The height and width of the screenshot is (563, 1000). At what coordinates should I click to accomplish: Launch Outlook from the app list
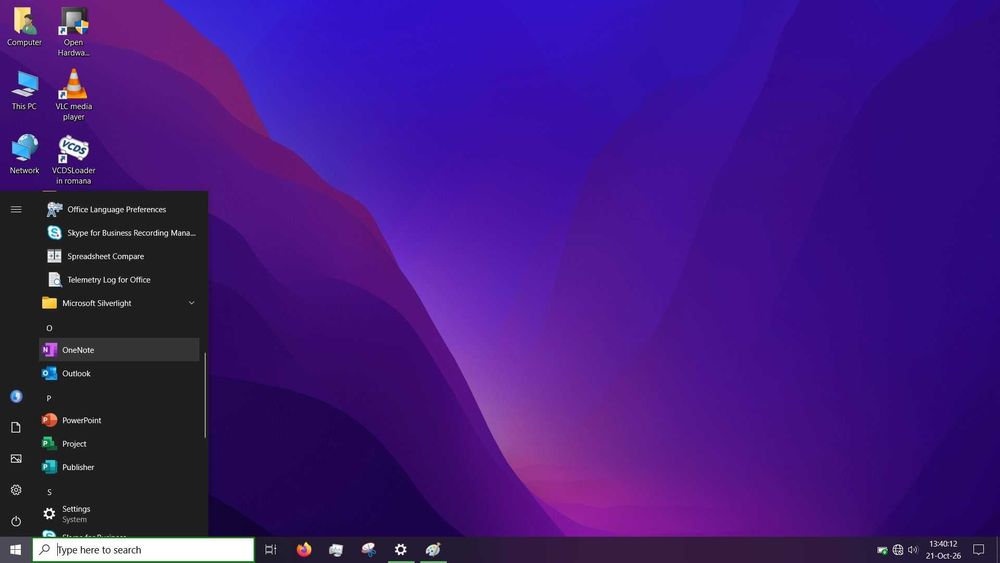(119, 373)
